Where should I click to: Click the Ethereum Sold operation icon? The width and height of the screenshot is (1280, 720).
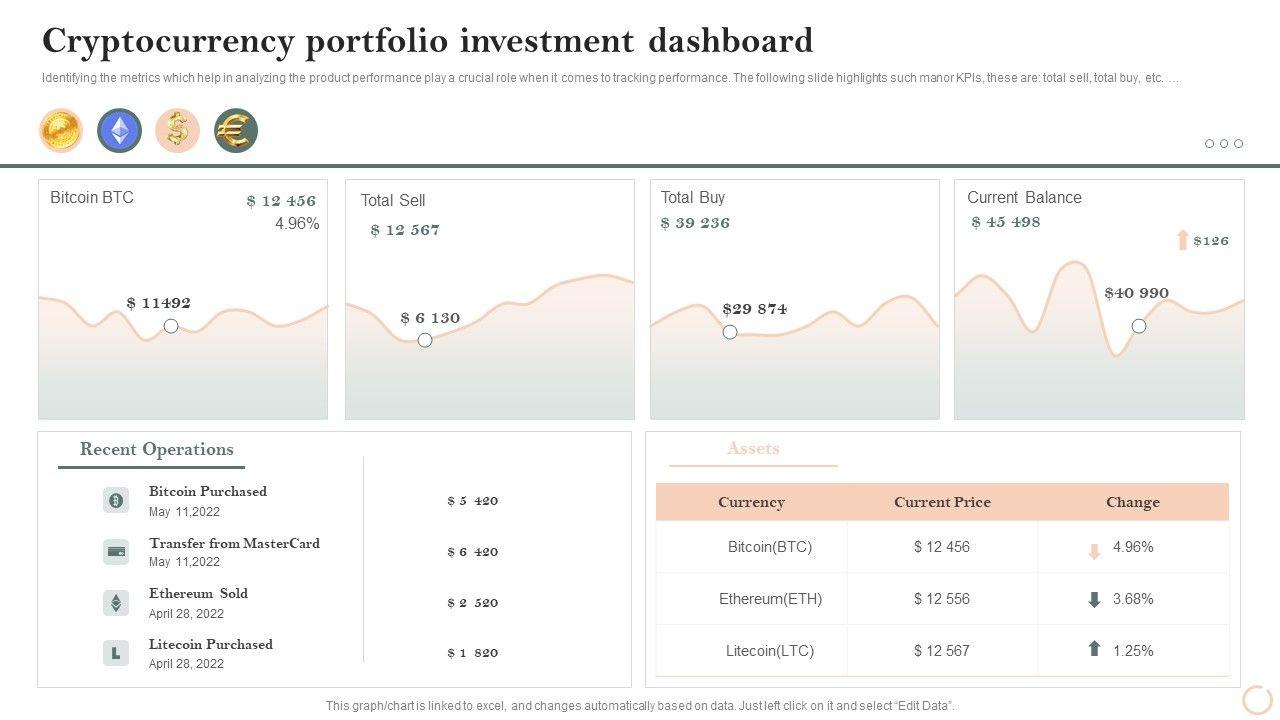[116, 603]
